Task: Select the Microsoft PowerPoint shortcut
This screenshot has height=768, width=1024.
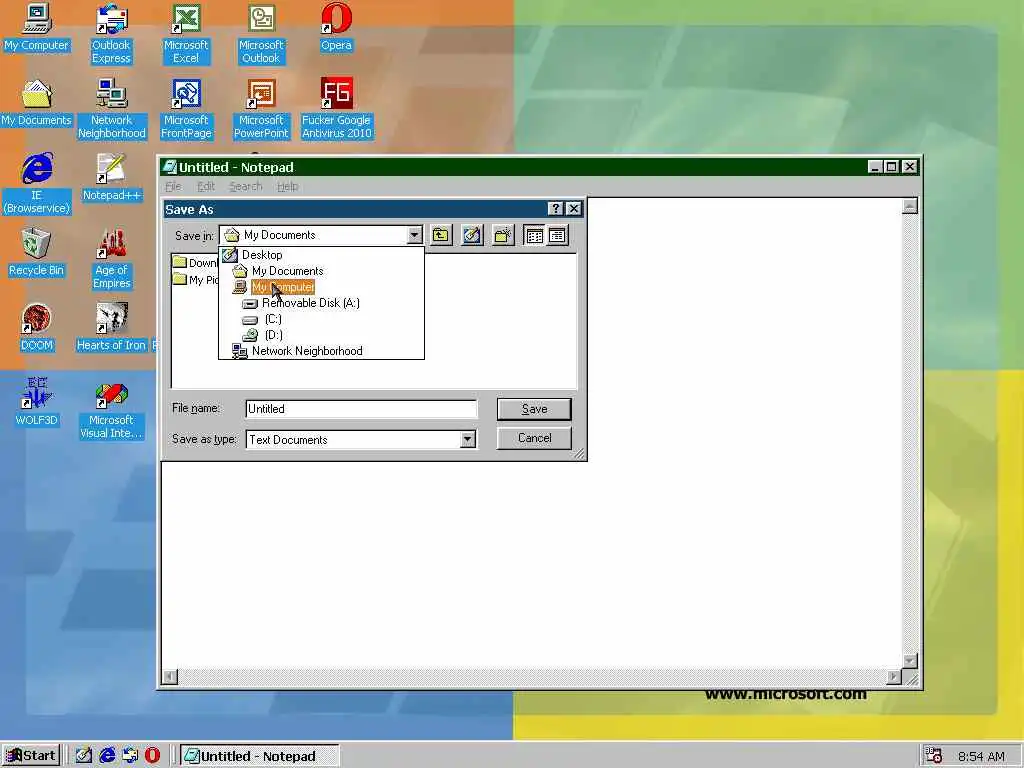Action: pyautogui.click(x=261, y=109)
